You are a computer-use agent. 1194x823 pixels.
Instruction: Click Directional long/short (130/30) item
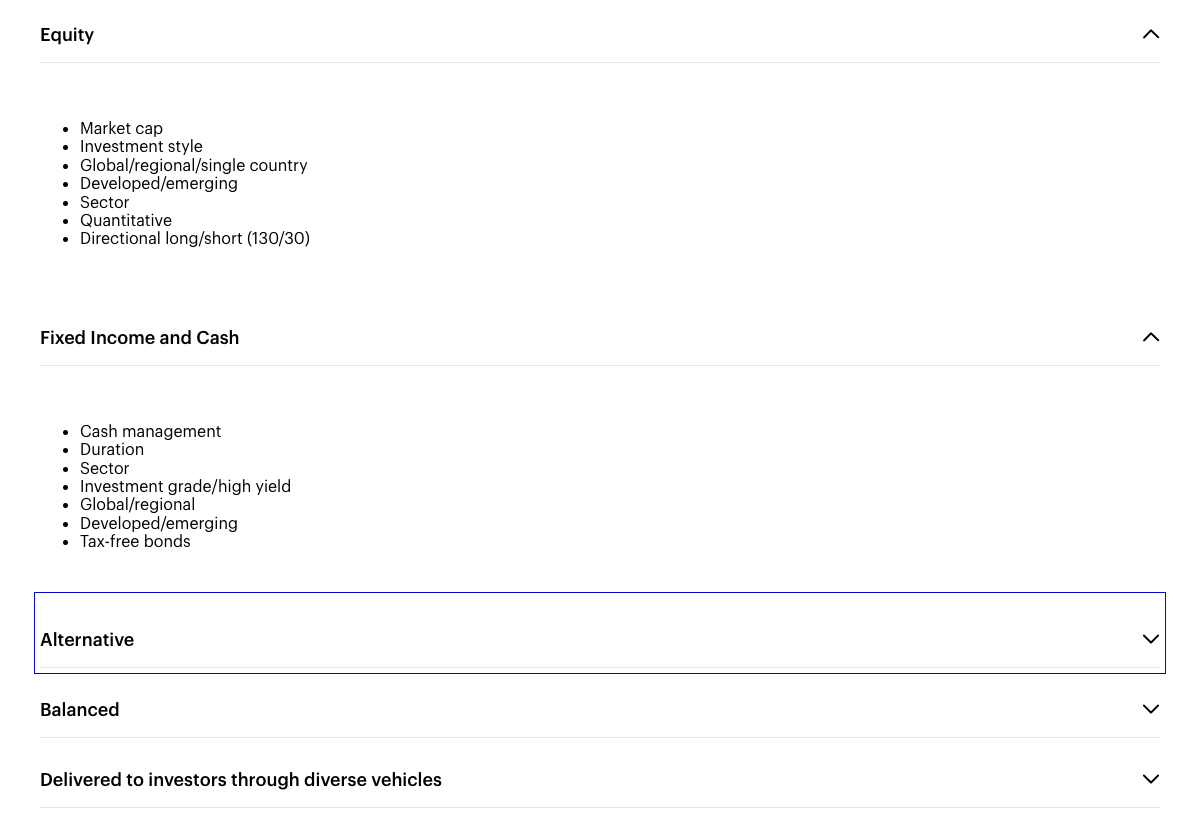tap(195, 238)
